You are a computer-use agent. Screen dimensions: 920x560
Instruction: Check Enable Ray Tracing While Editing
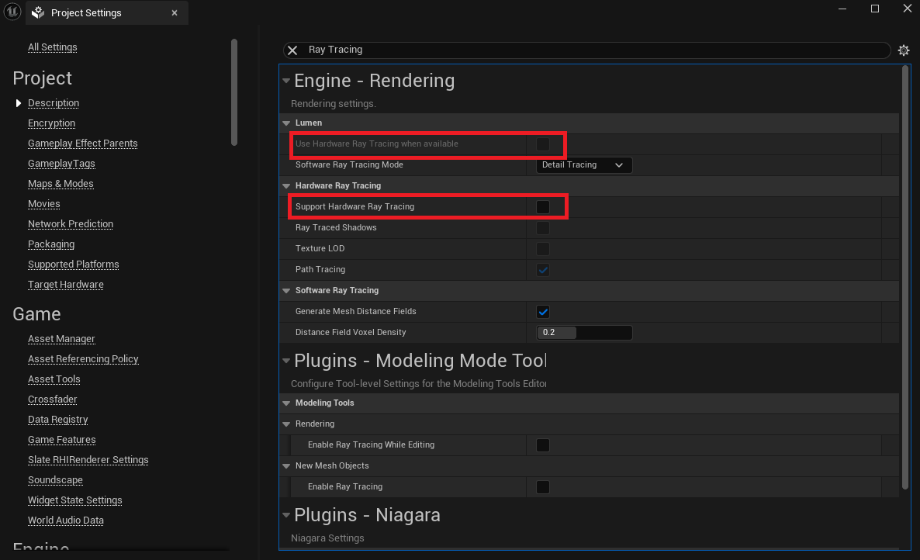[x=543, y=445]
